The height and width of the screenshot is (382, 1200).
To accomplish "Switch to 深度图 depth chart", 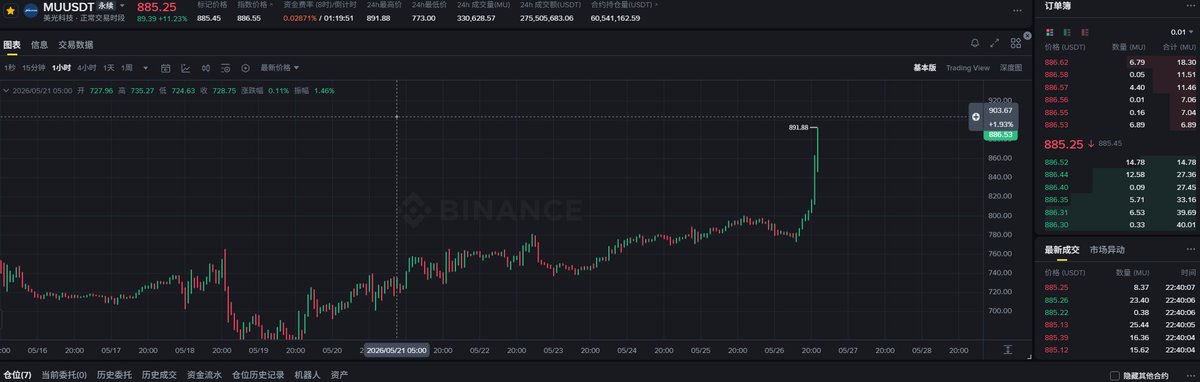I will 1011,68.
